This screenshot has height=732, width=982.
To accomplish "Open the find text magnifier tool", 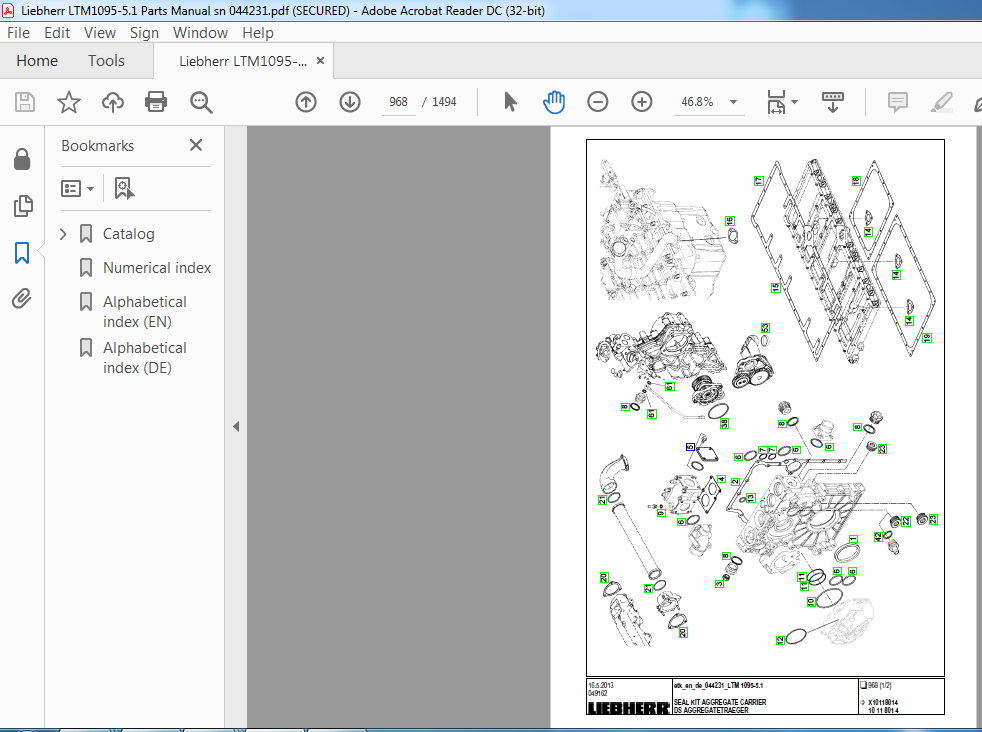I will 201,102.
